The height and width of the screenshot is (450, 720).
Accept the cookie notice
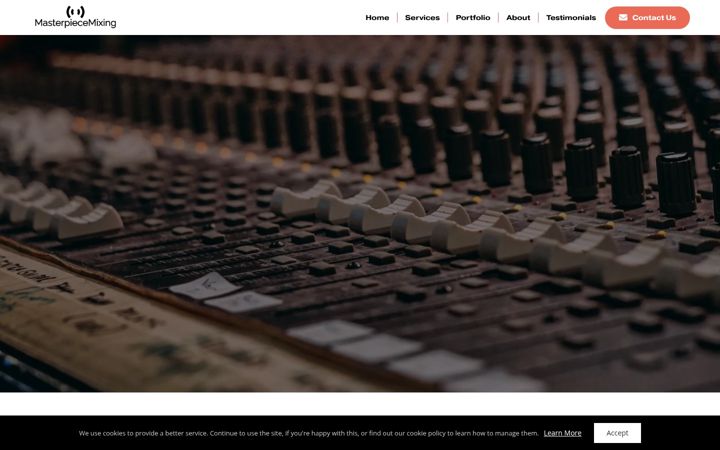coord(617,433)
